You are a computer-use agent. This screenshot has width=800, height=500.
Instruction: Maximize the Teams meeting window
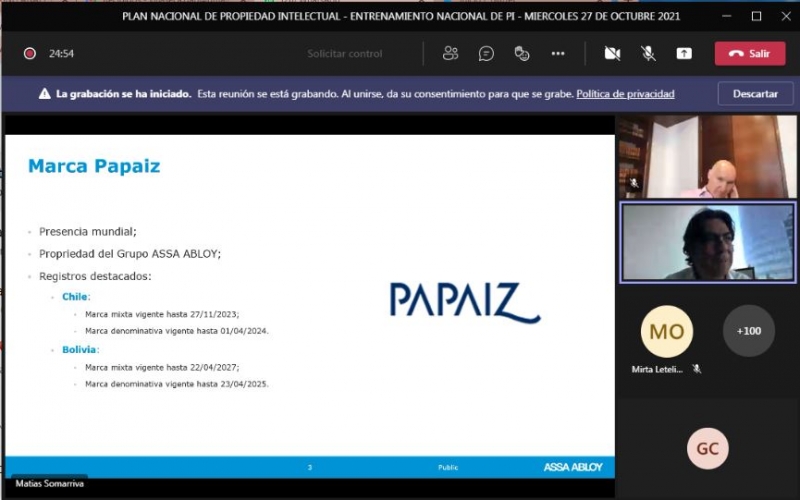tap(756, 16)
